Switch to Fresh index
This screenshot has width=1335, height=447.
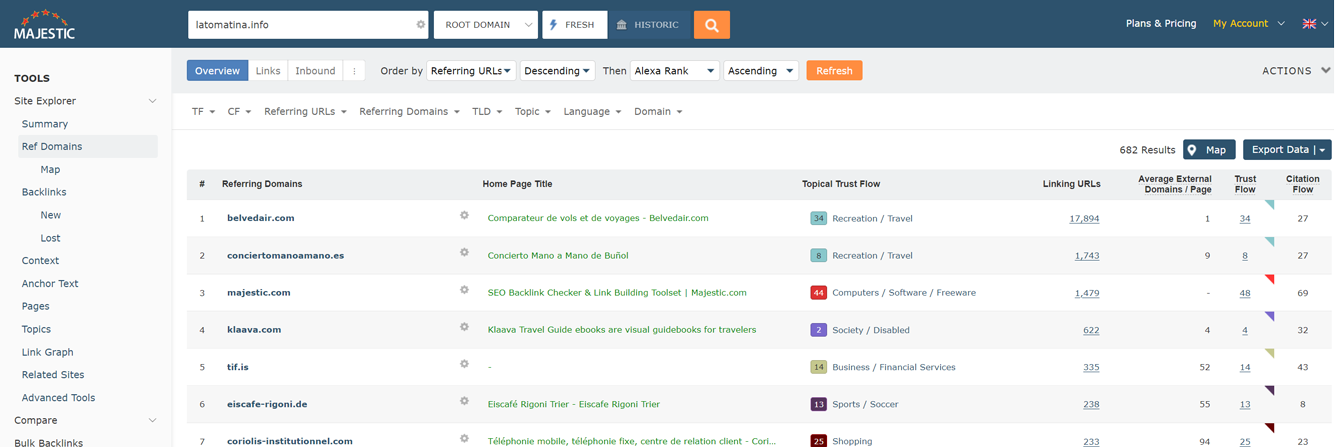coord(574,25)
